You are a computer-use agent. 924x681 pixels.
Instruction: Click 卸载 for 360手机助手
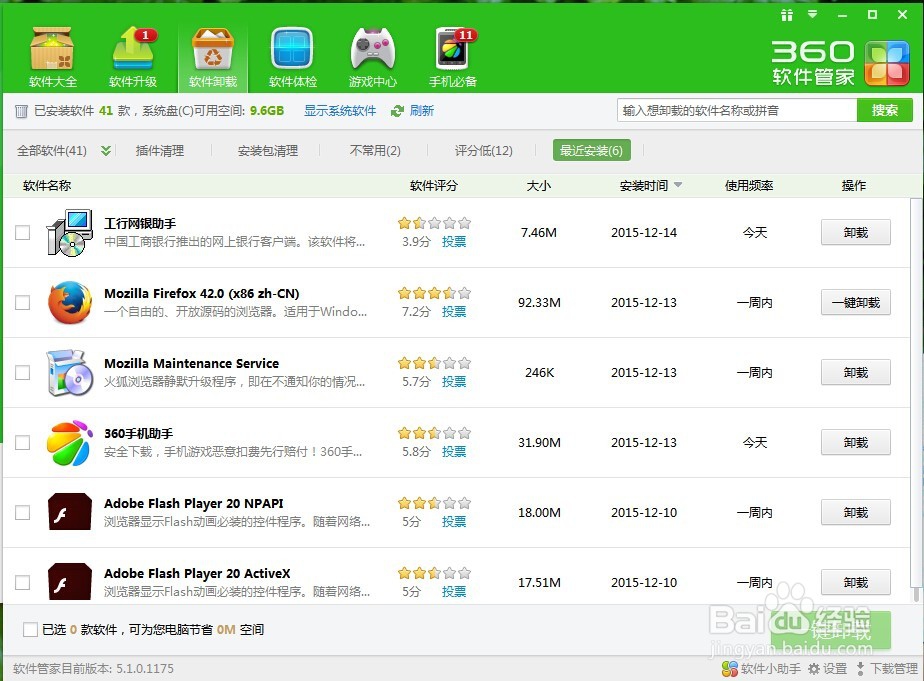856,442
